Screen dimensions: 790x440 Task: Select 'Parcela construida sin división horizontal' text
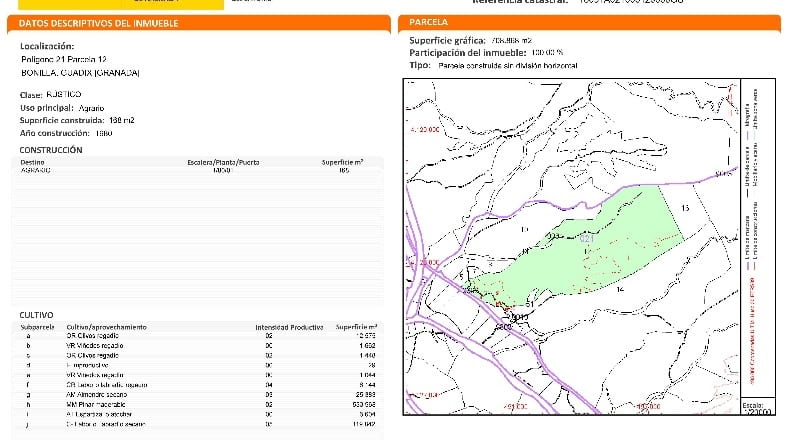click(x=508, y=66)
